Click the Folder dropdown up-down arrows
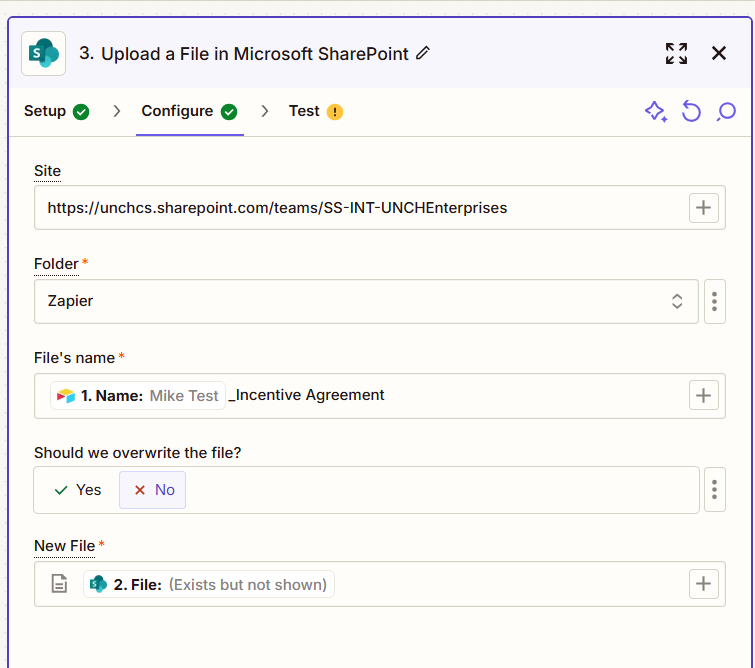The height and width of the screenshot is (668, 755). (x=677, y=301)
